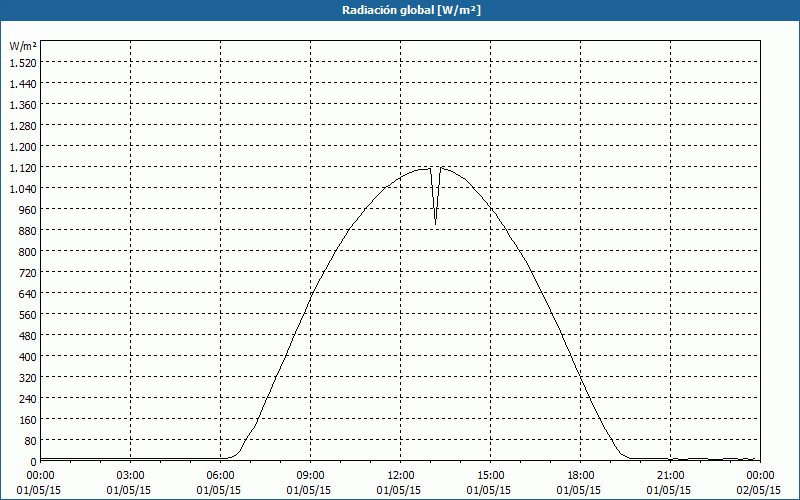Select the 560 y-axis value
800x500 pixels.
pyautogui.click(x=28, y=315)
